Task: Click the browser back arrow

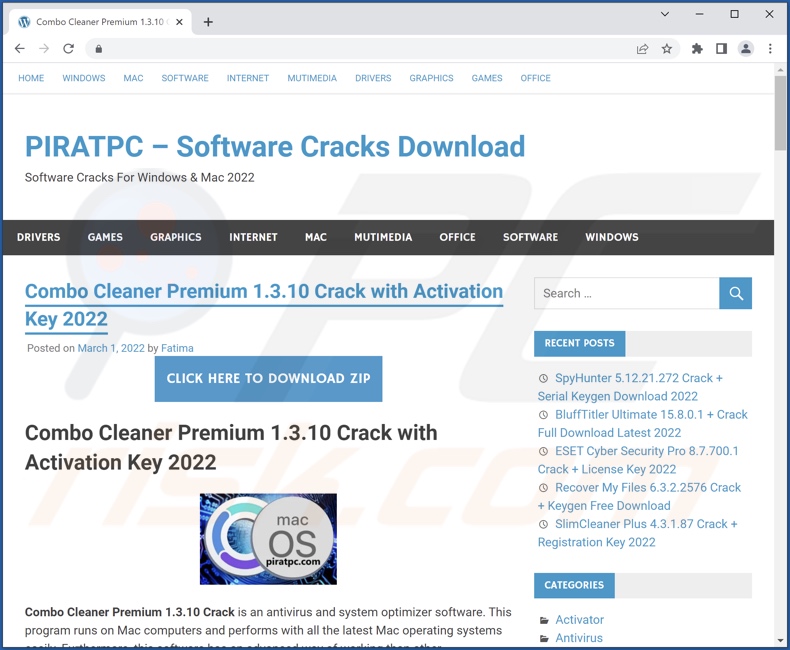Action: pos(20,48)
